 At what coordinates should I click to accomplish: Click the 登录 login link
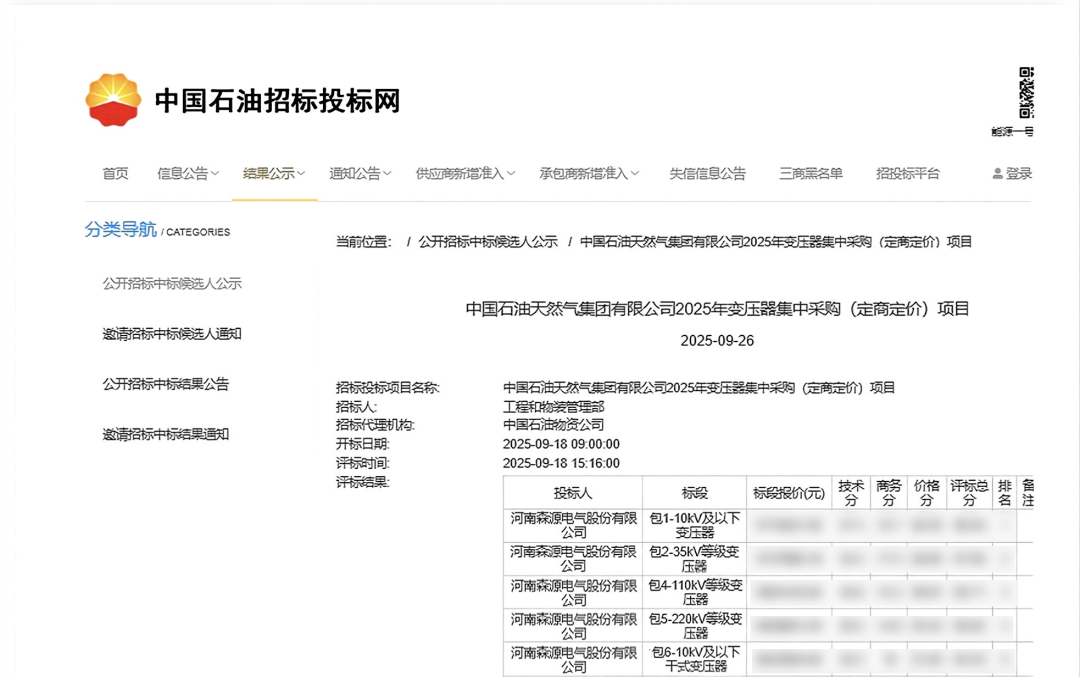tap(1019, 174)
